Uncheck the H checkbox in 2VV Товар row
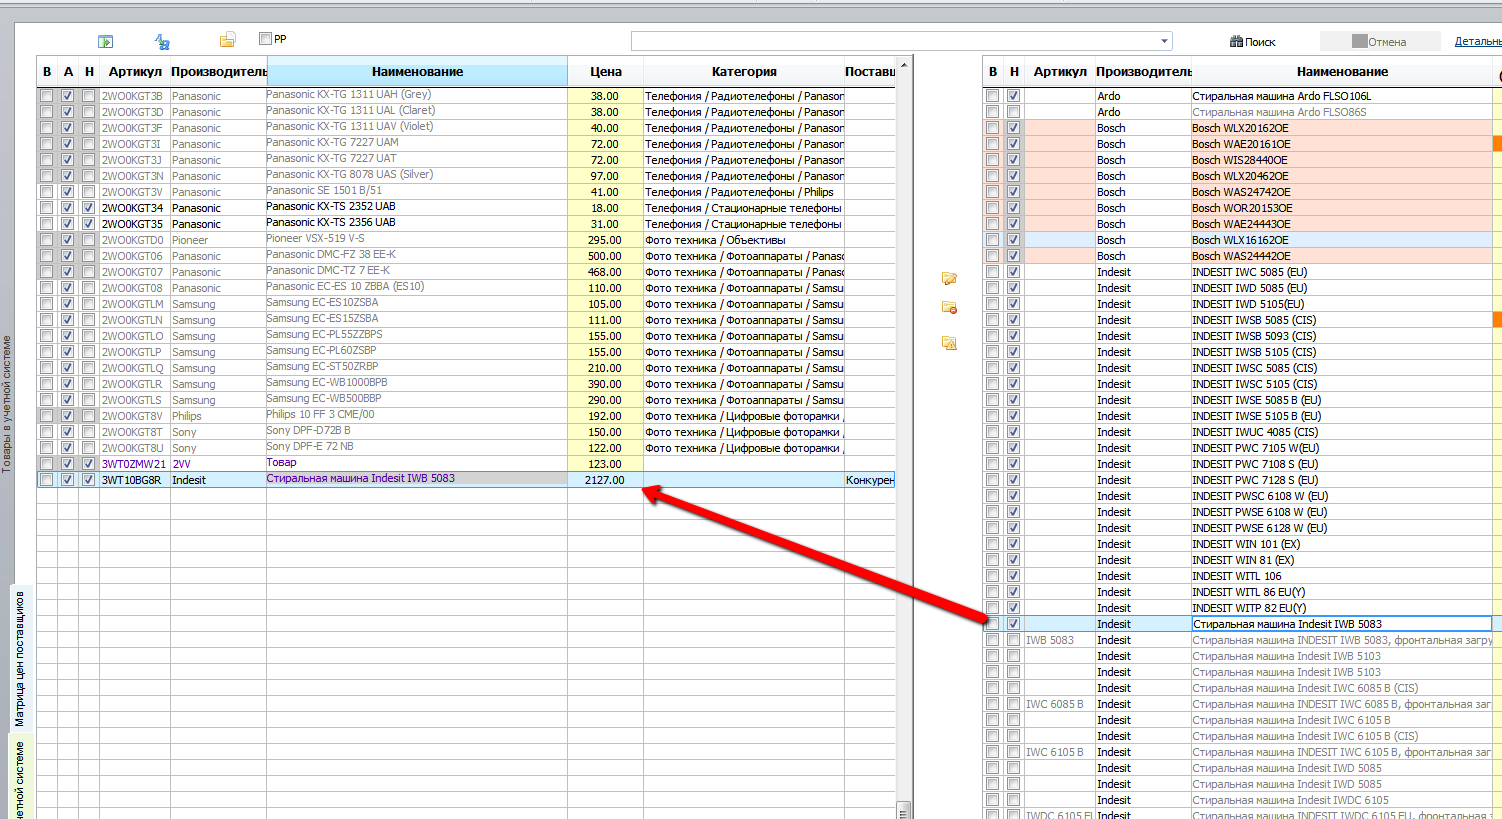Screen dimensions: 1502x819 [88, 464]
